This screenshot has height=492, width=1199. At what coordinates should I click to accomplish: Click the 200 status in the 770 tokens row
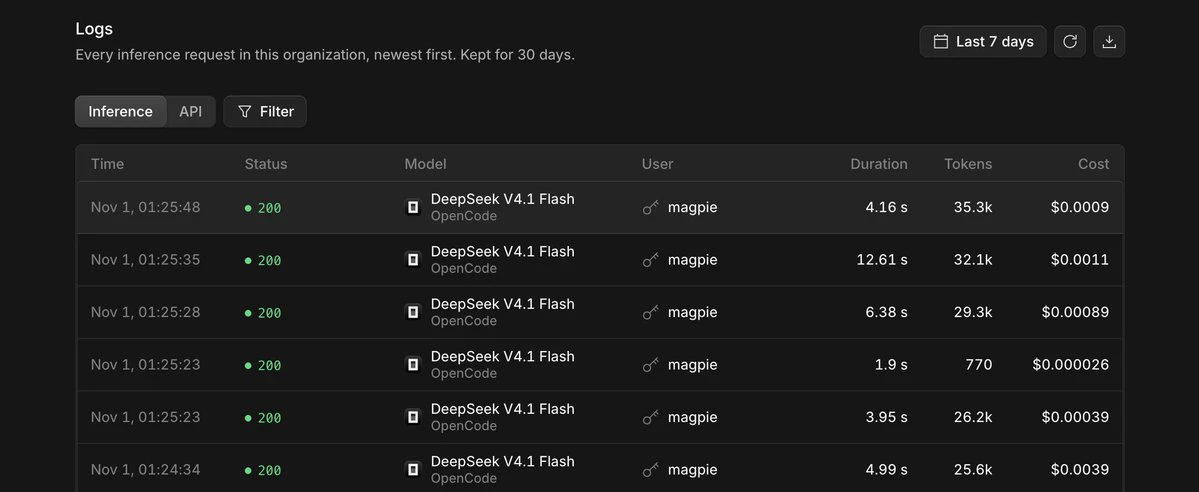[263, 366]
